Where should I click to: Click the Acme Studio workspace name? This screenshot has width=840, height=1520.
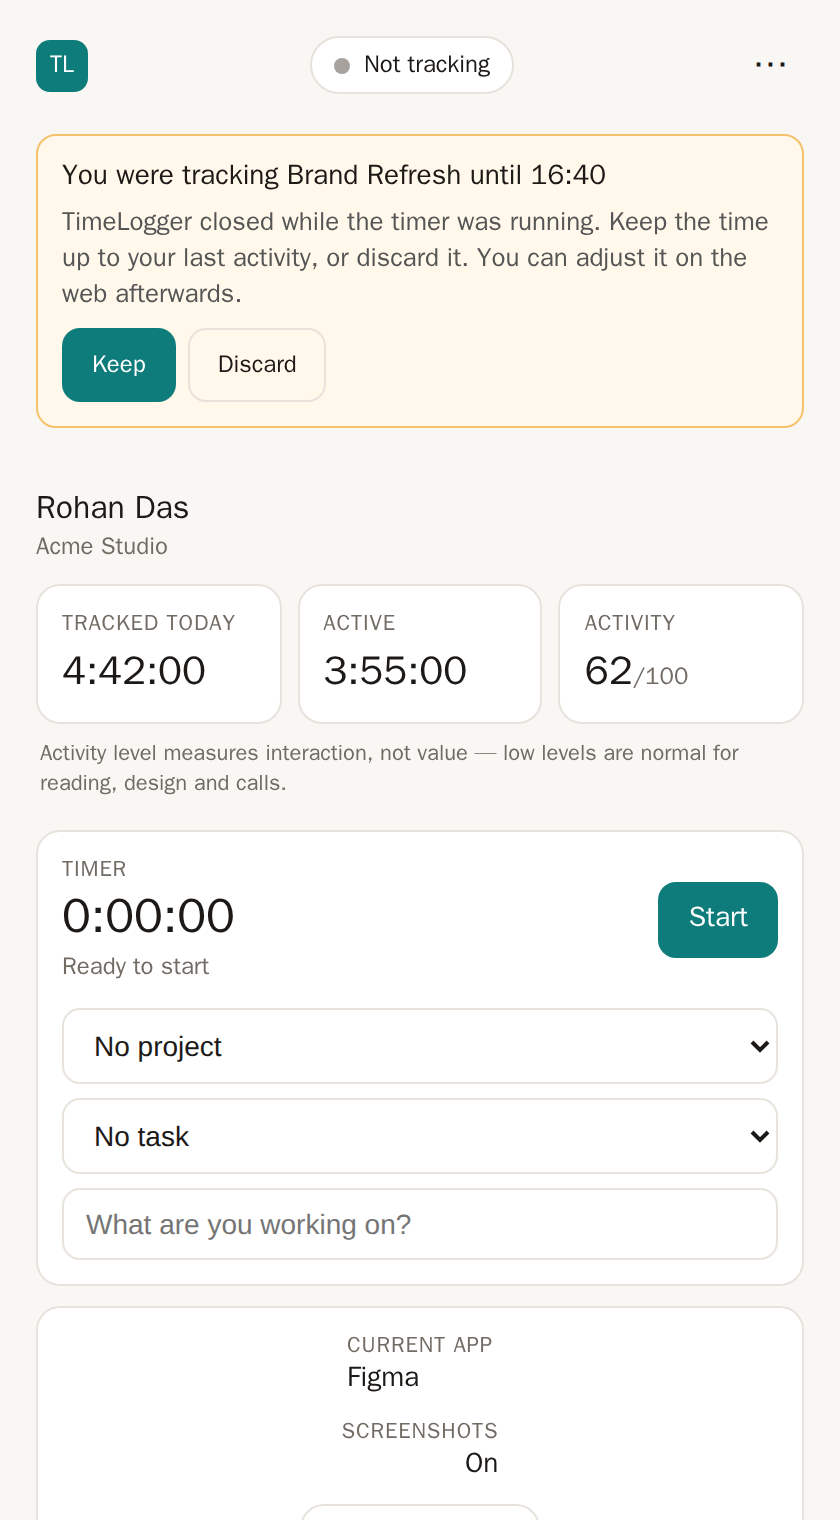pyautogui.click(x=102, y=546)
